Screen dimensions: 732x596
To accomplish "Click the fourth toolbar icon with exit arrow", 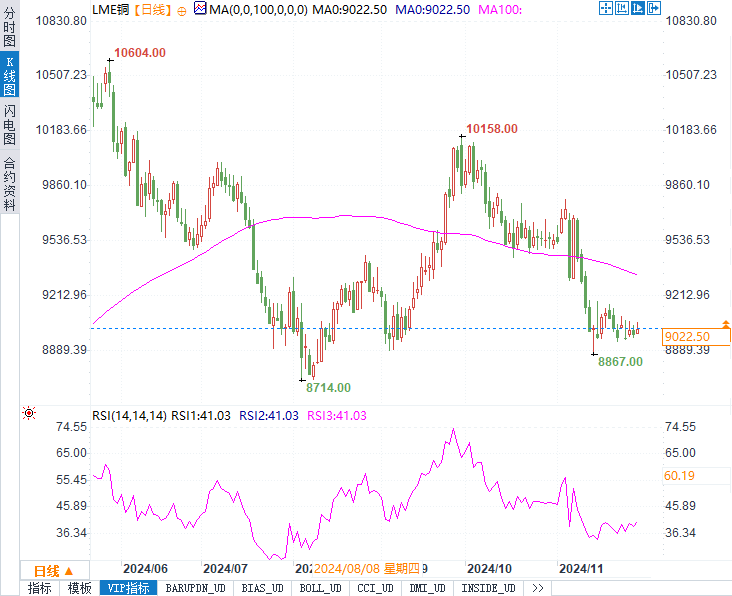I will point(654,8).
